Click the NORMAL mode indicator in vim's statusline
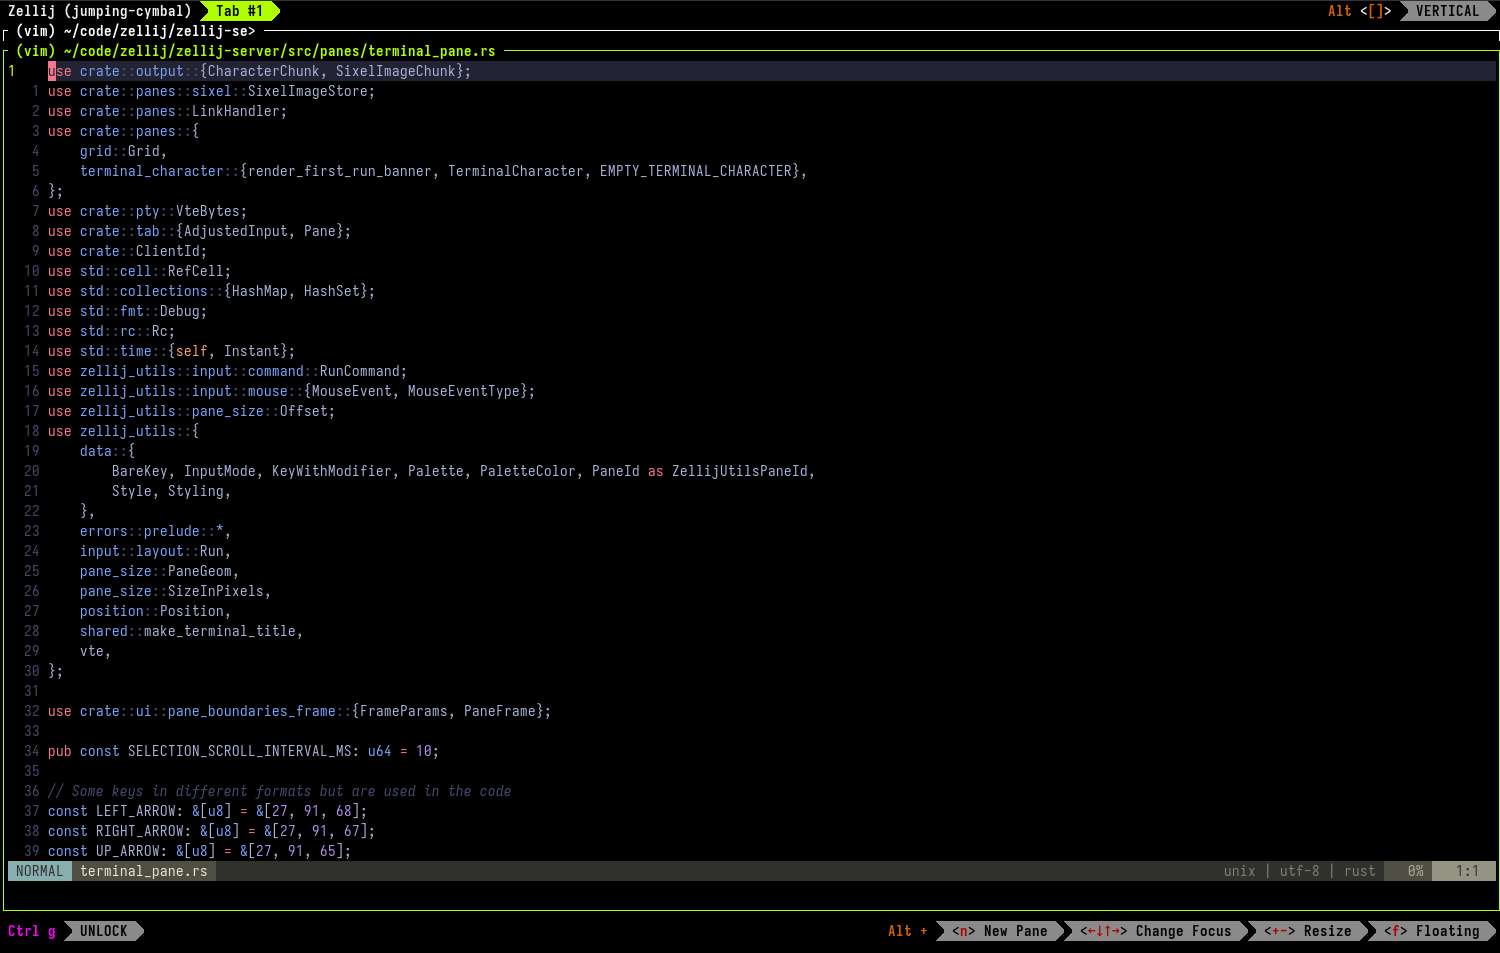 [40, 871]
